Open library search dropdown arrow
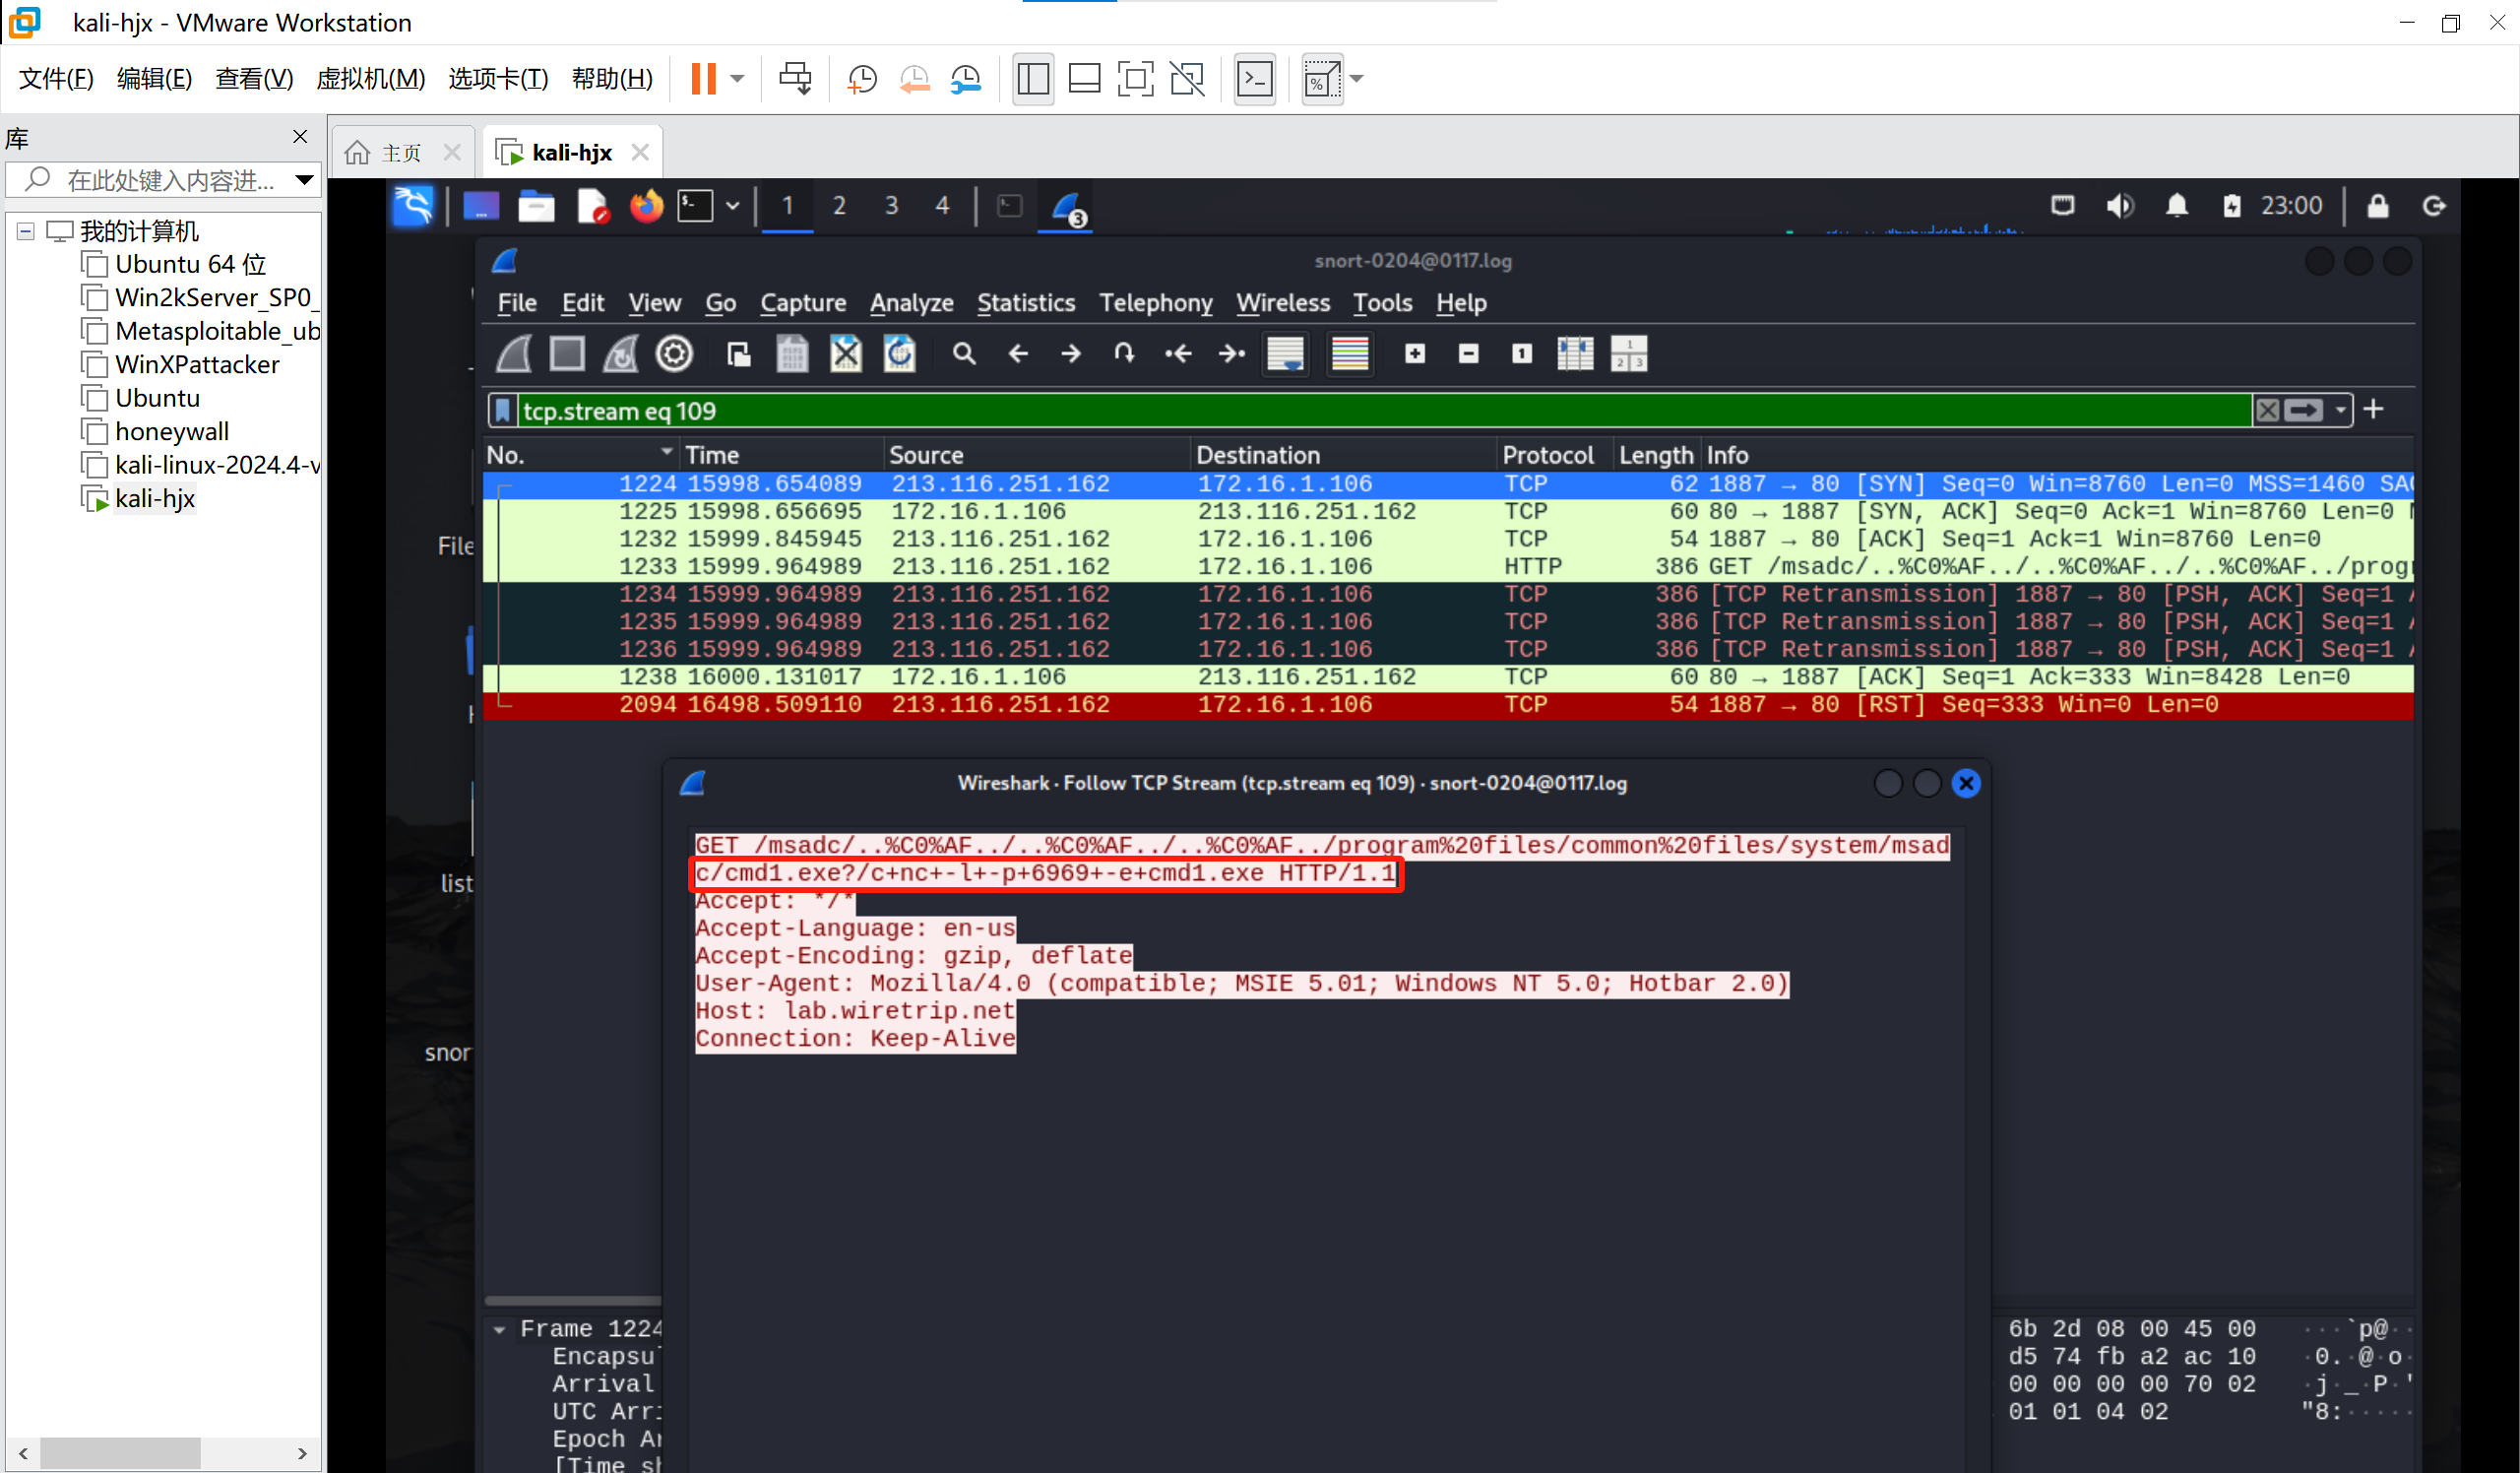2520x1473 pixels. [x=304, y=180]
